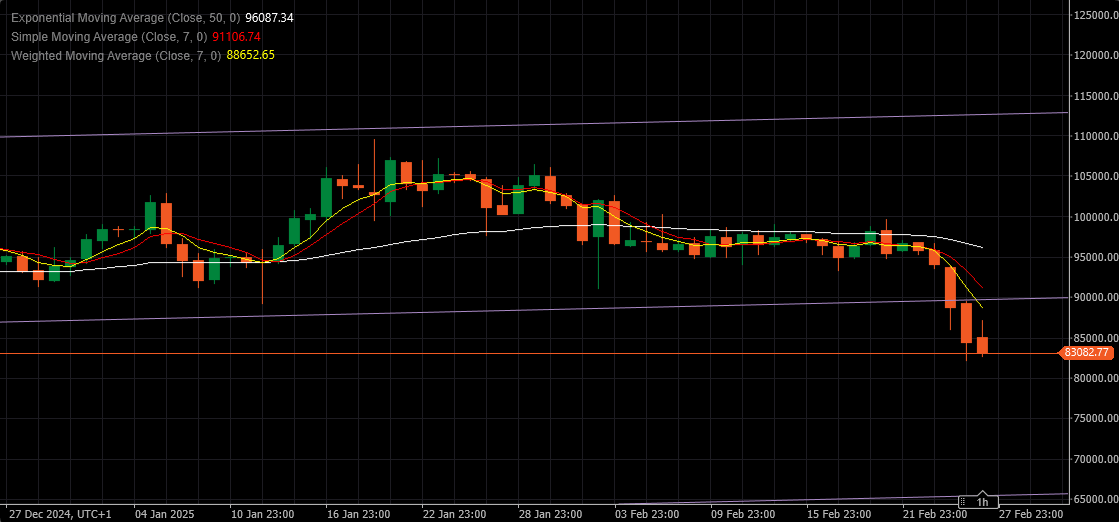
Task: Select the upper purple channel trend line
Action: pos(534,124)
